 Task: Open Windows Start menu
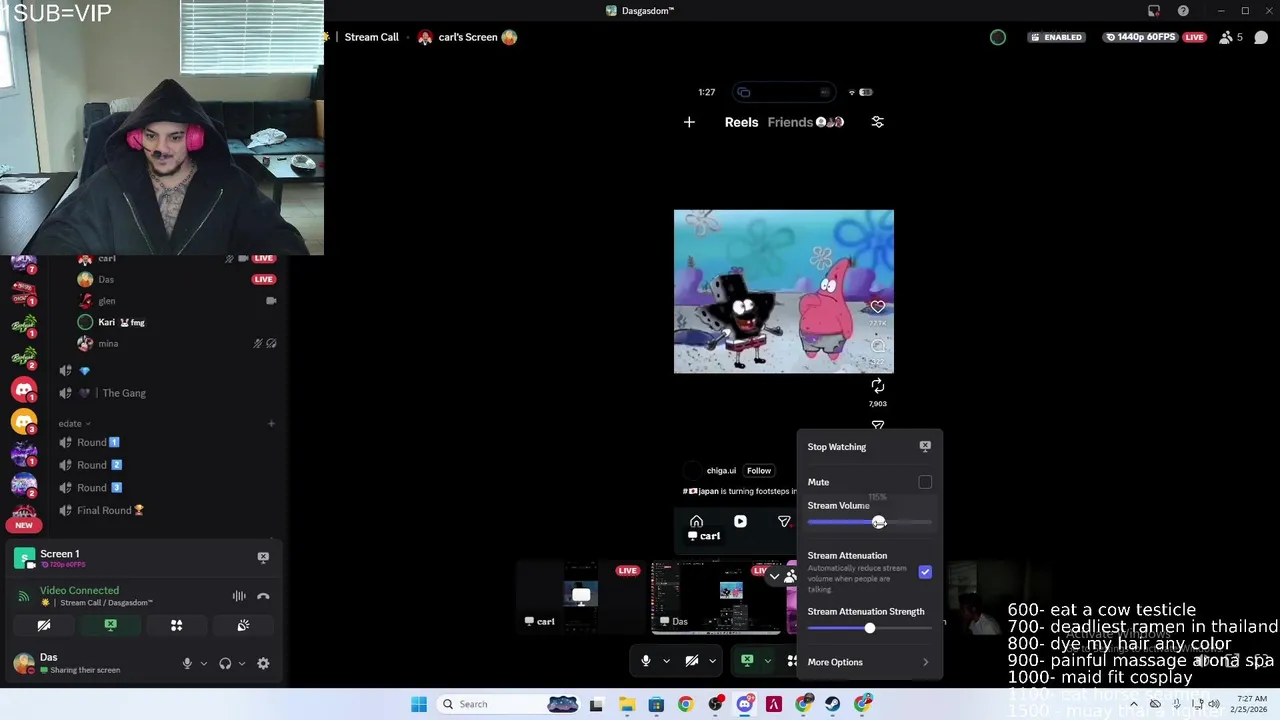(419, 704)
